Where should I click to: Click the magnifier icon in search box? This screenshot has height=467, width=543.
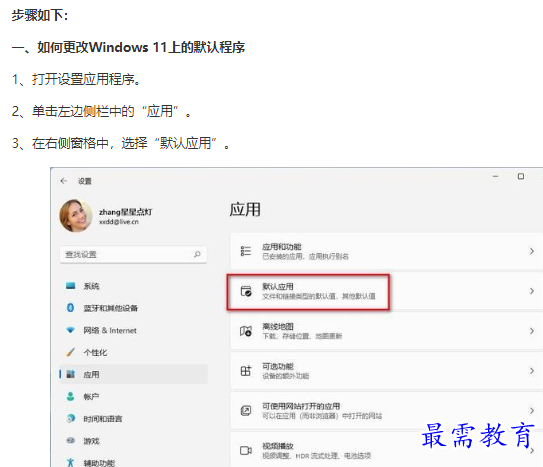pyautogui.click(x=197, y=254)
